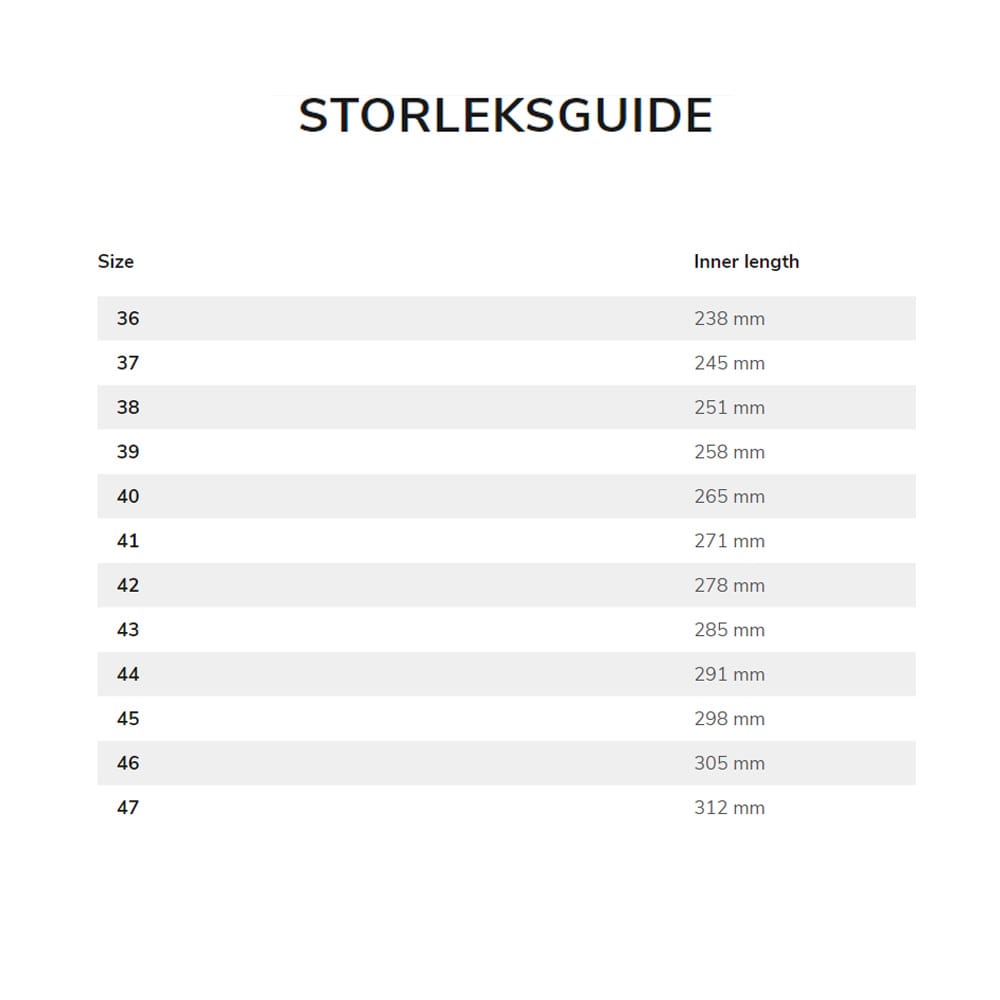1000x1000 pixels.
Task: Click the size 43 row label
Action: click(128, 630)
